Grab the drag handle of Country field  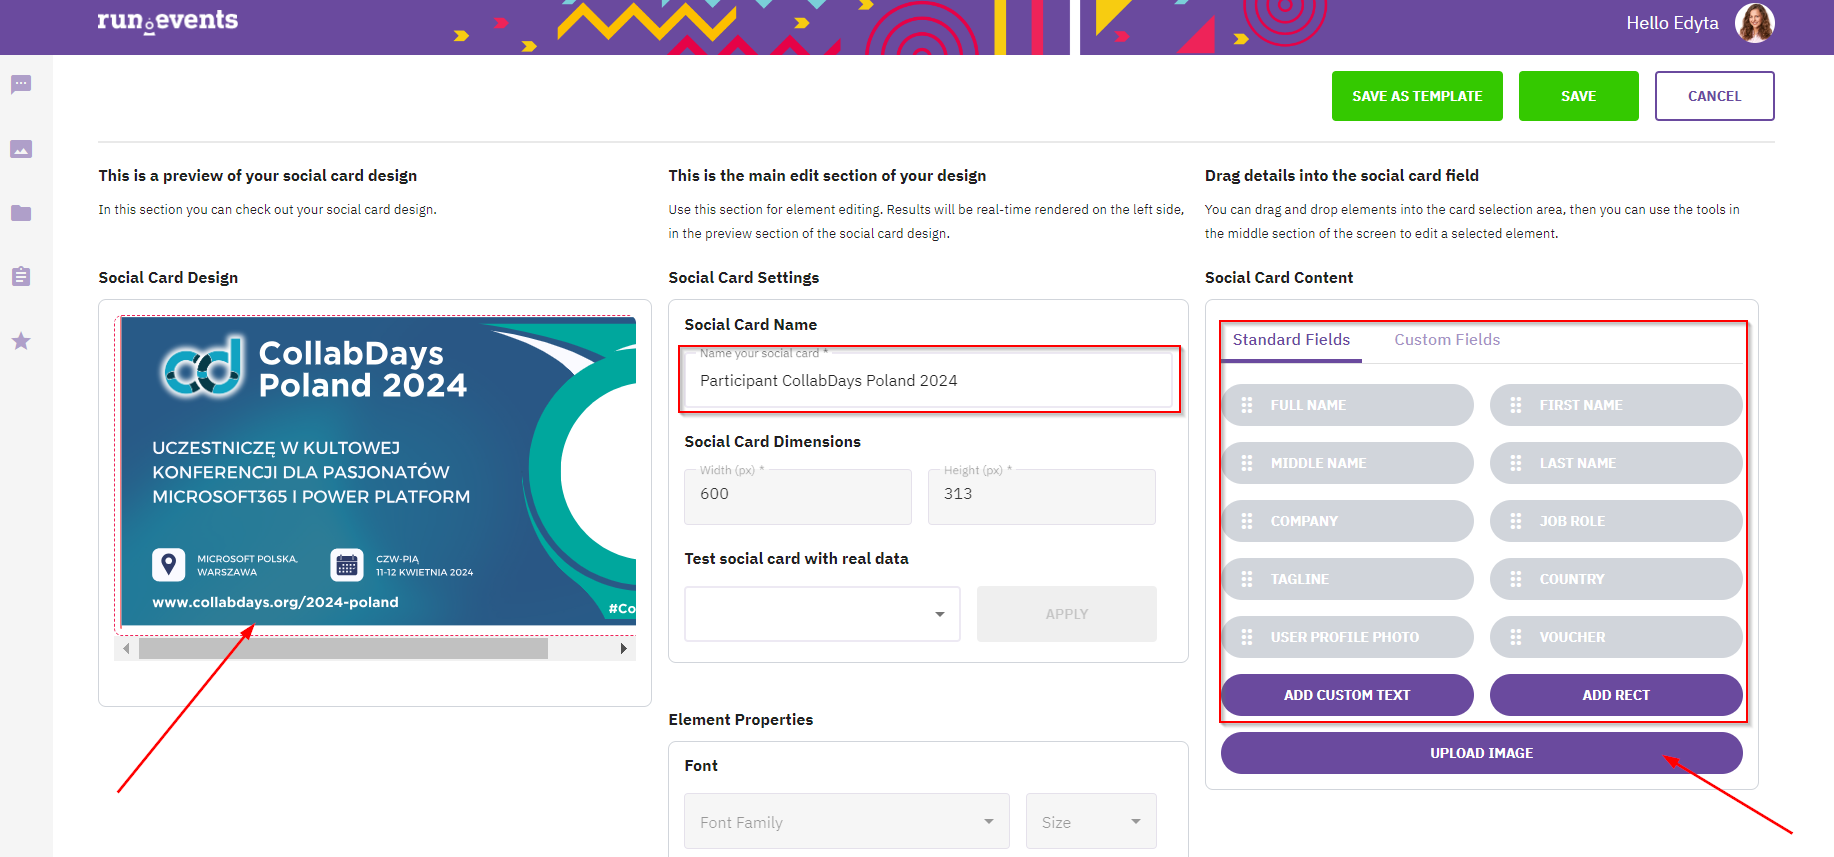(1516, 579)
